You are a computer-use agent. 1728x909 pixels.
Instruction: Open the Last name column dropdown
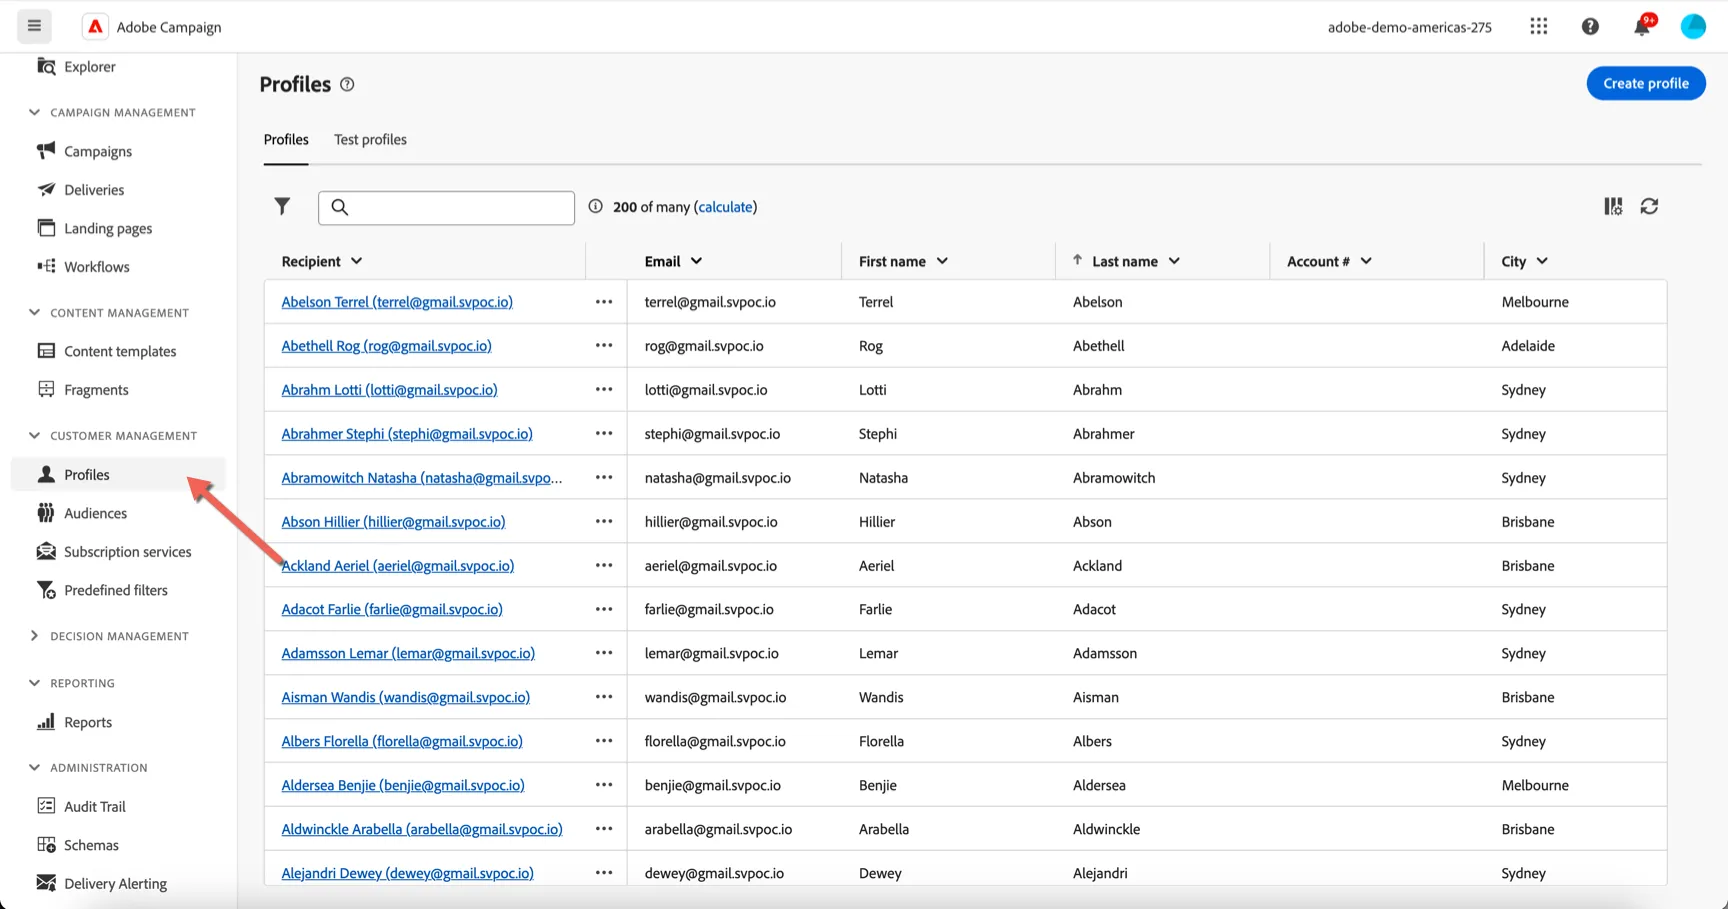point(1174,261)
